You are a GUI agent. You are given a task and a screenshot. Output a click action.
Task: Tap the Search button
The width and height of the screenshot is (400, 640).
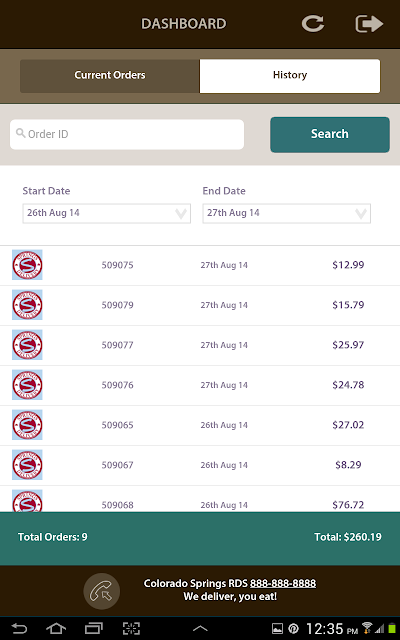click(x=330, y=134)
